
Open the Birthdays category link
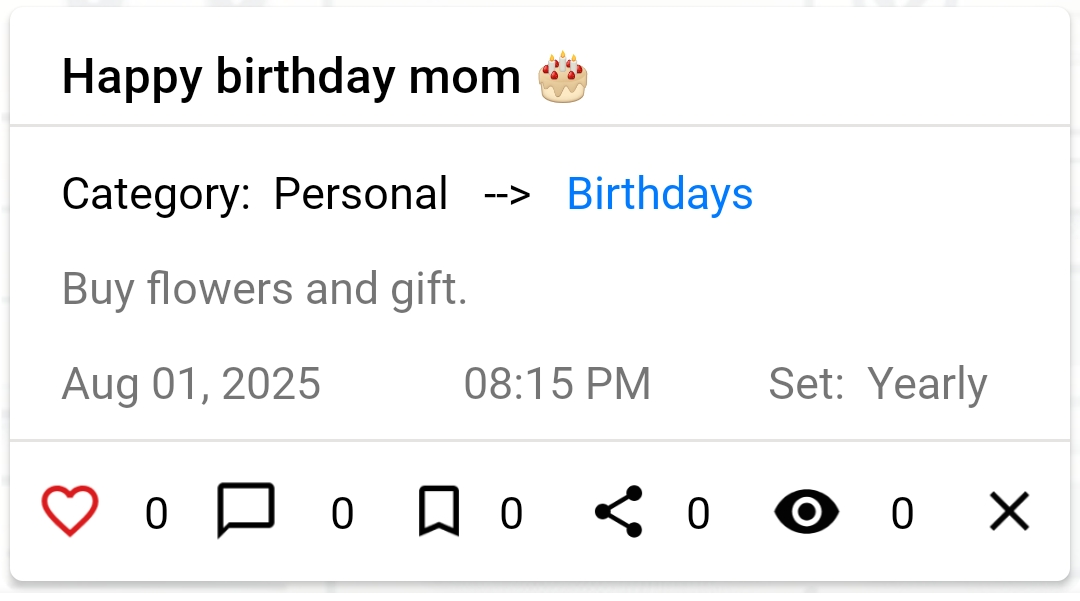click(x=659, y=194)
